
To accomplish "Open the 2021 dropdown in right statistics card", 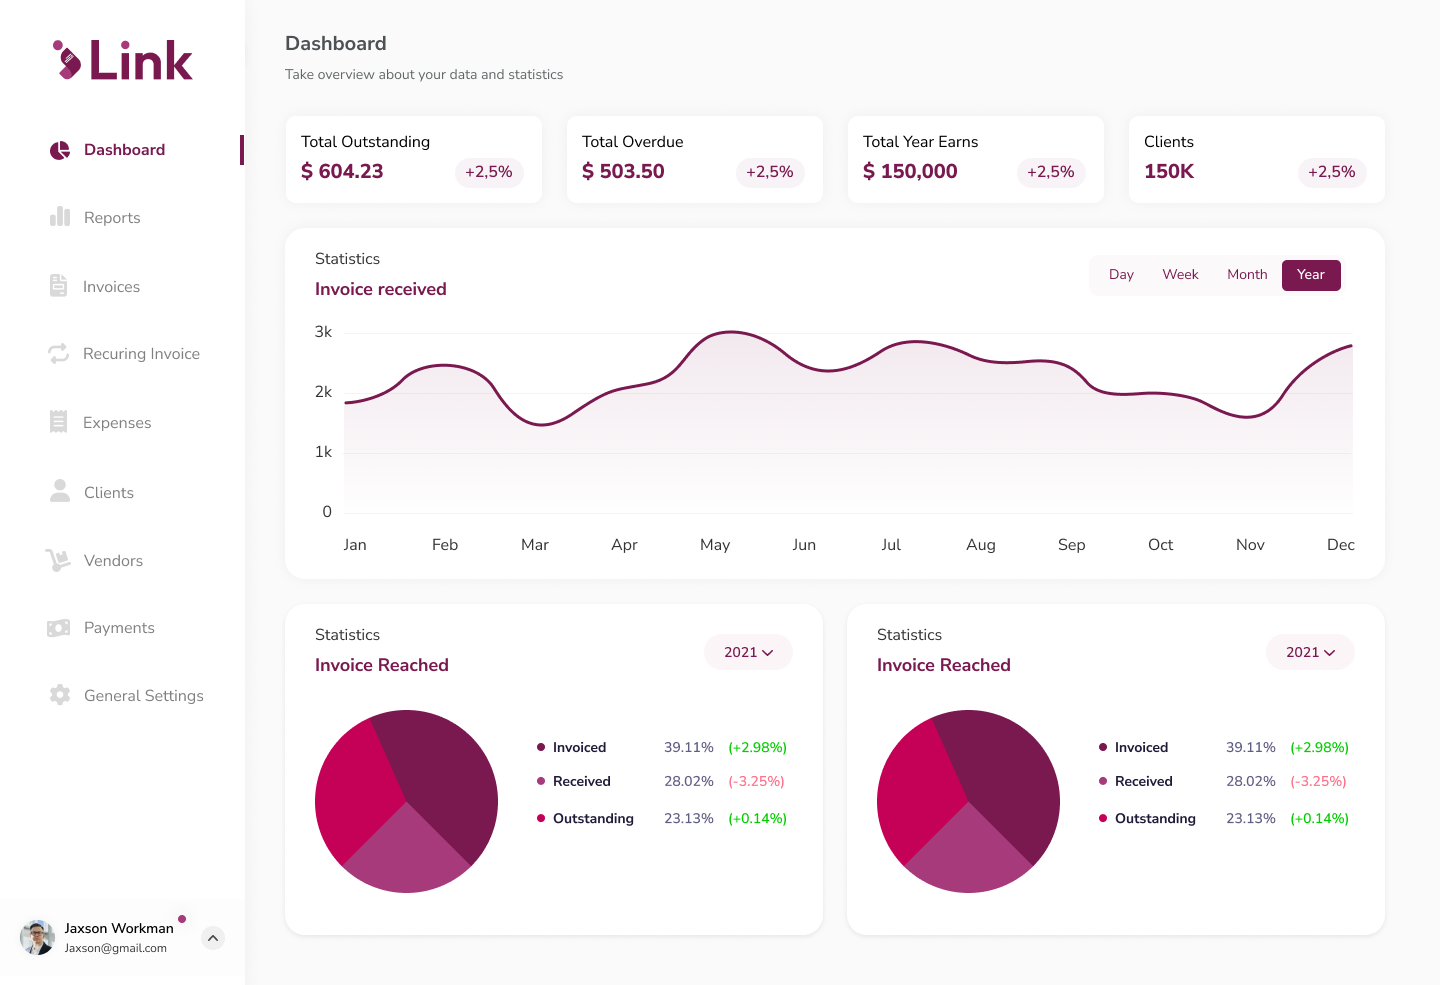I will pyautogui.click(x=1310, y=652).
